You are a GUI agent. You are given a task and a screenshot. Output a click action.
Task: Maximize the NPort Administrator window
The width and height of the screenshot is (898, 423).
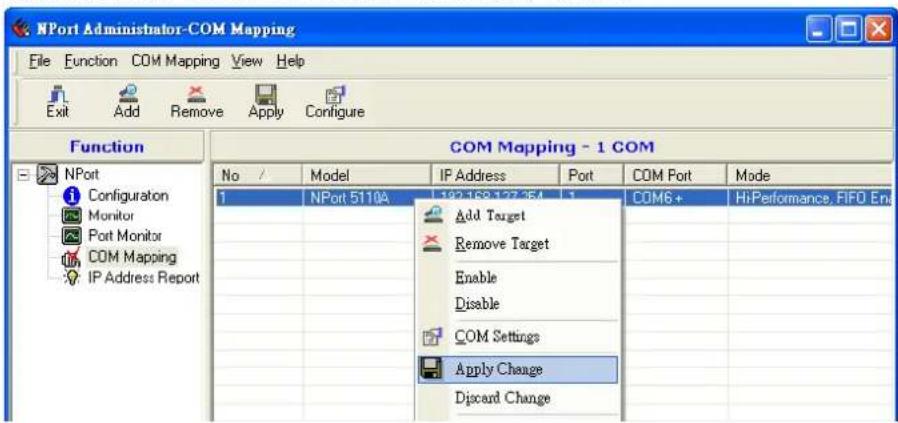tap(848, 30)
